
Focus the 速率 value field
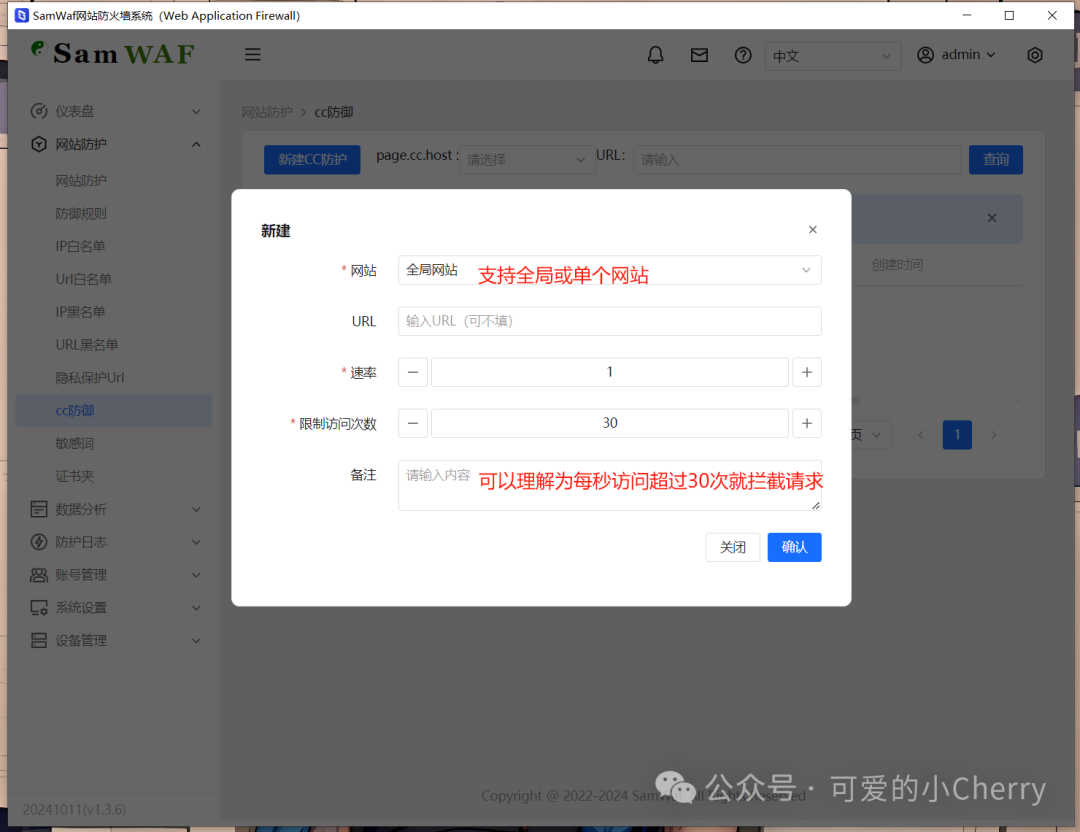tap(610, 372)
